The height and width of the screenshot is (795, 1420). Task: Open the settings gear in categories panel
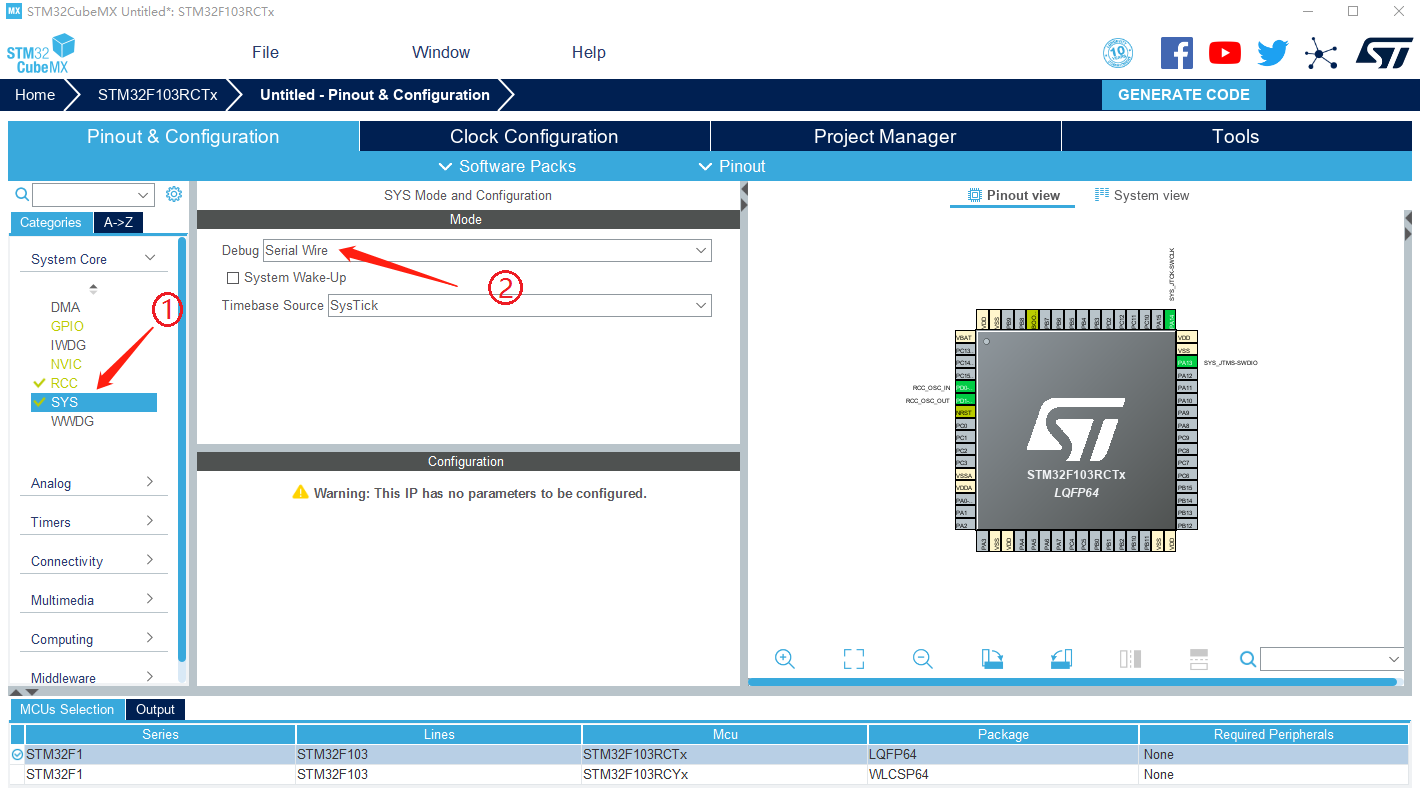[174, 194]
